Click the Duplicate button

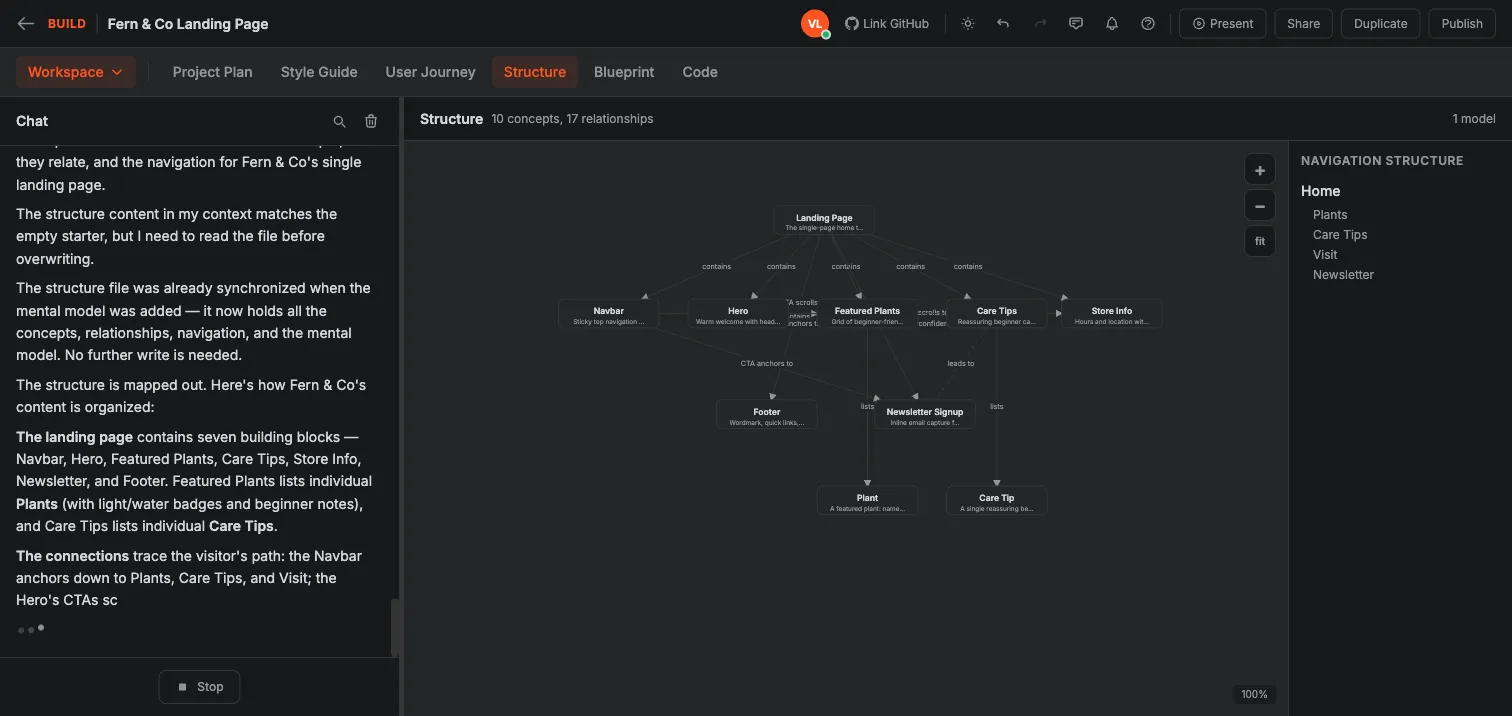pyautogui.click(x=1380, y=24)
